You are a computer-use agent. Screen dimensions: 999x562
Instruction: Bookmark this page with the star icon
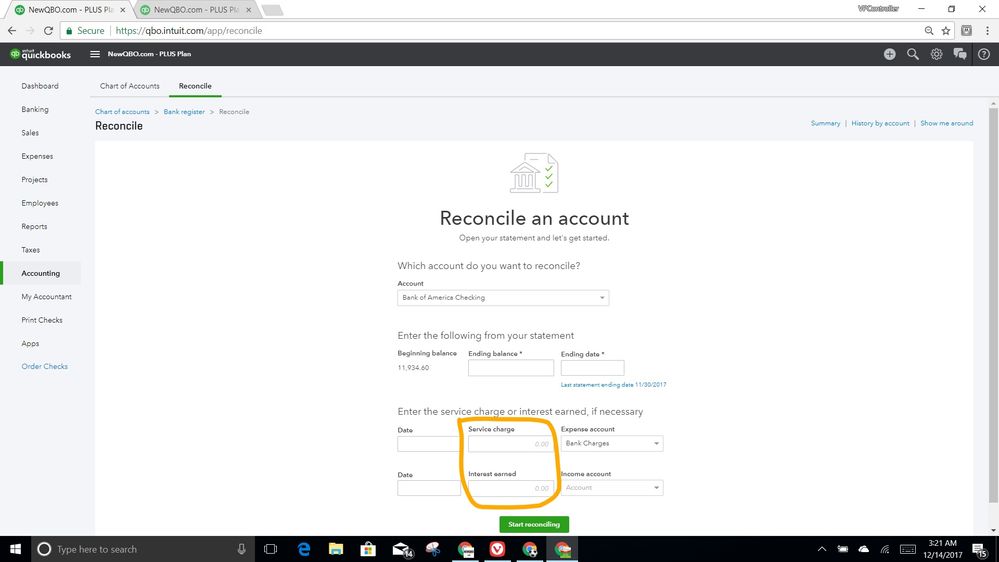[x=946, y=31]
